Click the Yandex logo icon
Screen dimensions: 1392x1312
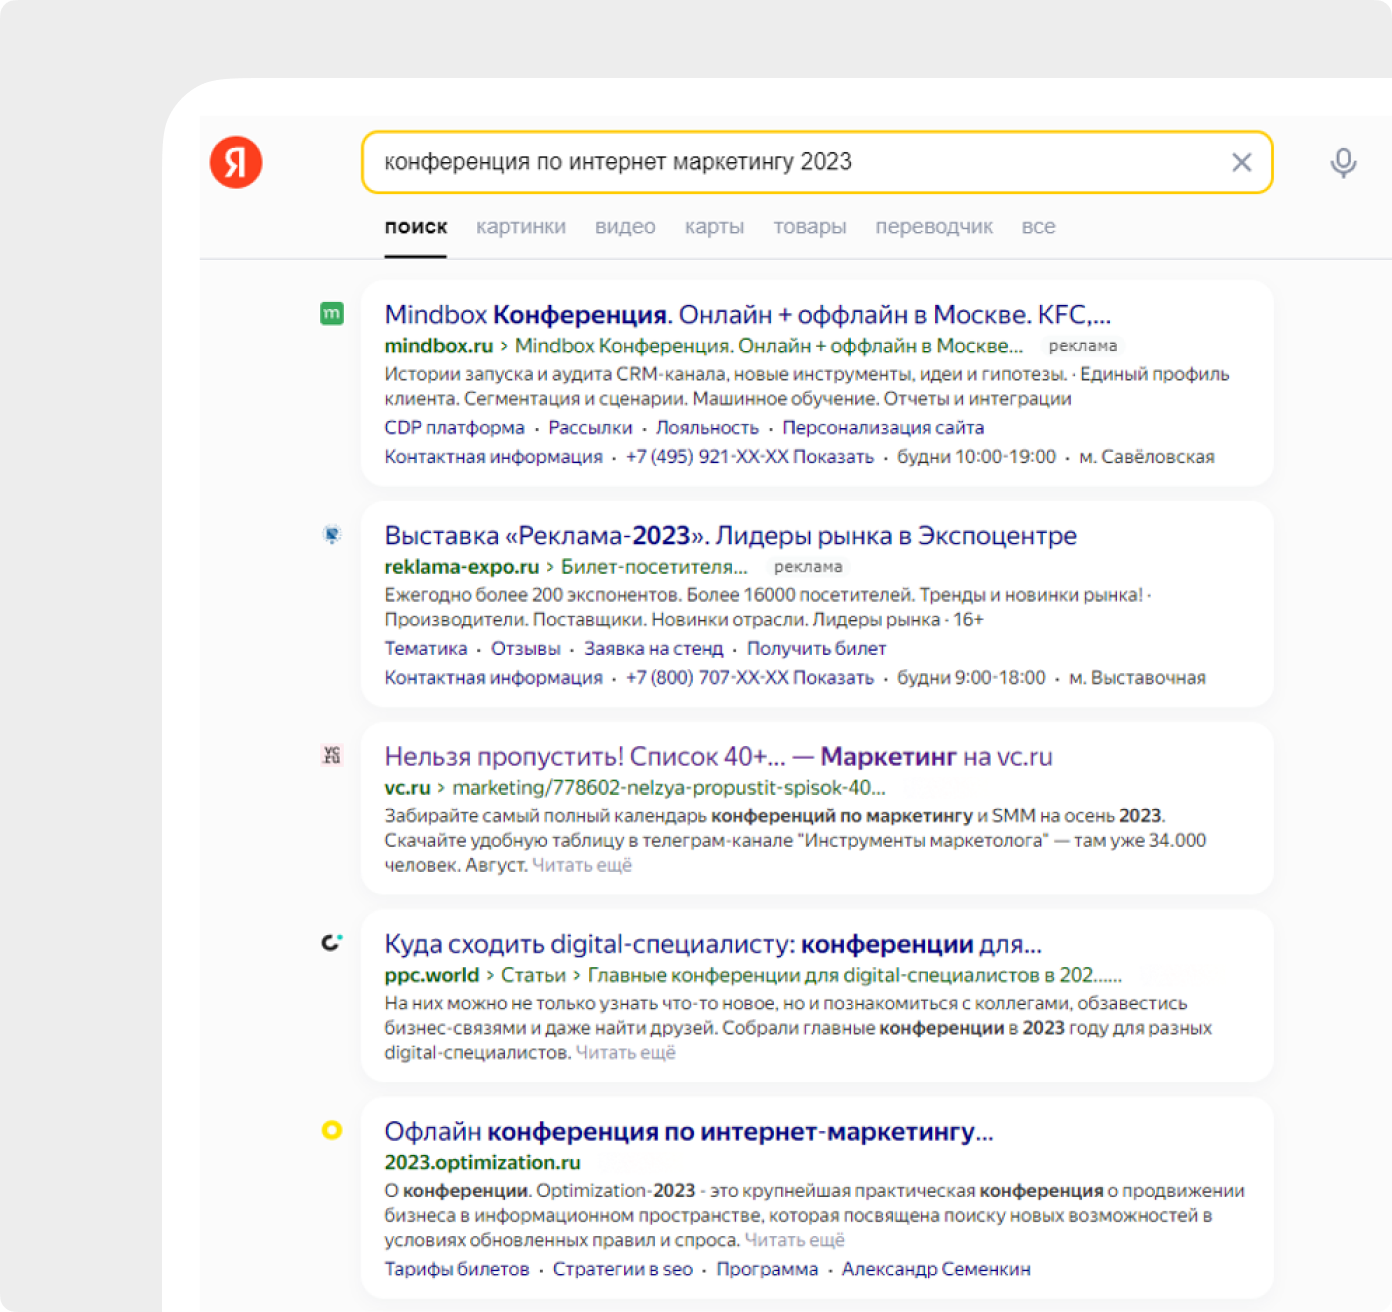236,162
